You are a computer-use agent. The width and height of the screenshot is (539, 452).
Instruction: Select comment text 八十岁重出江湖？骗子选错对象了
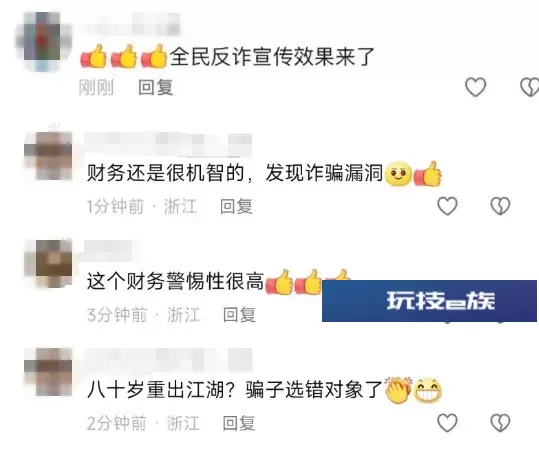(235, 390)
